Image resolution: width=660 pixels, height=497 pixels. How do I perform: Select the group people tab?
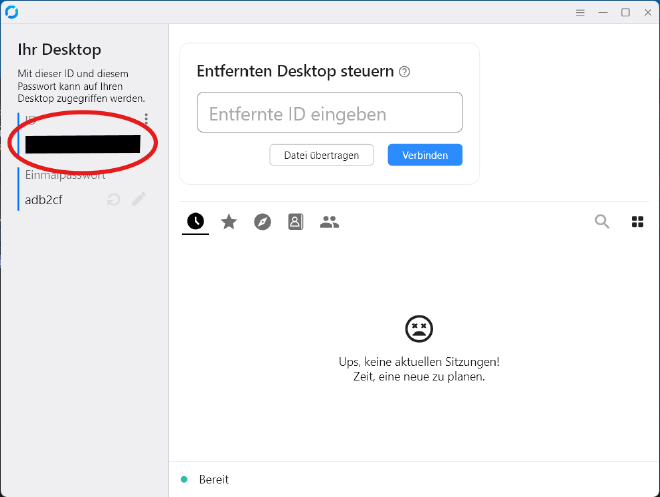tap(329, 222)
